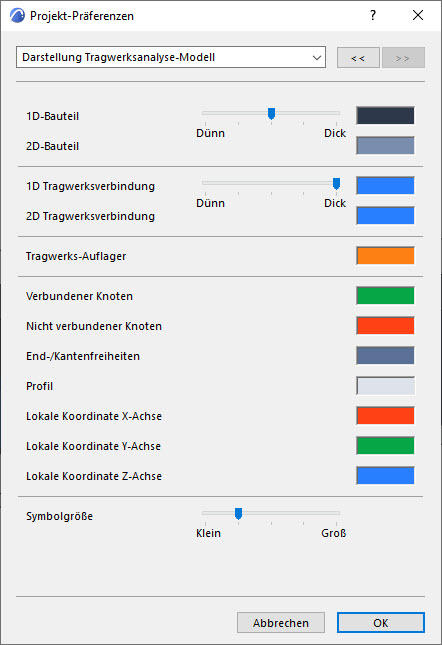The image size is (442, 645).
Task: Click the Archicad logo in title bar
Action: 17,16
